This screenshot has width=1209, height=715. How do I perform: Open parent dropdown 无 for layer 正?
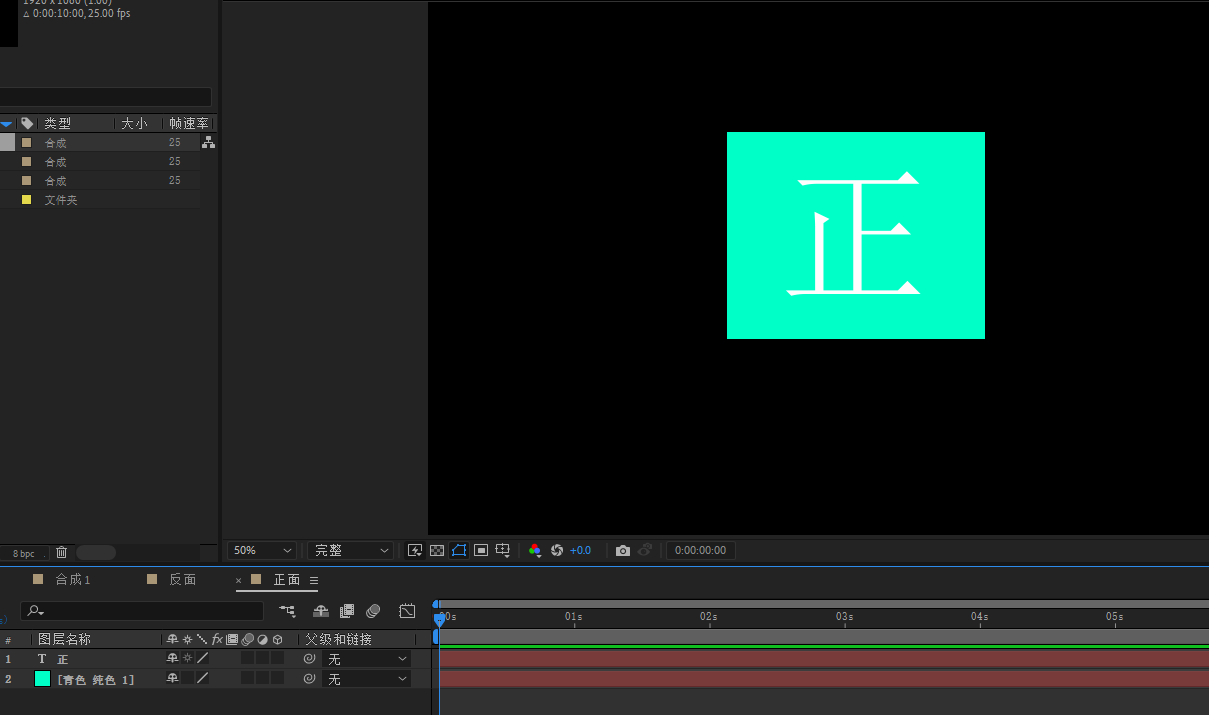click(367, 659)
